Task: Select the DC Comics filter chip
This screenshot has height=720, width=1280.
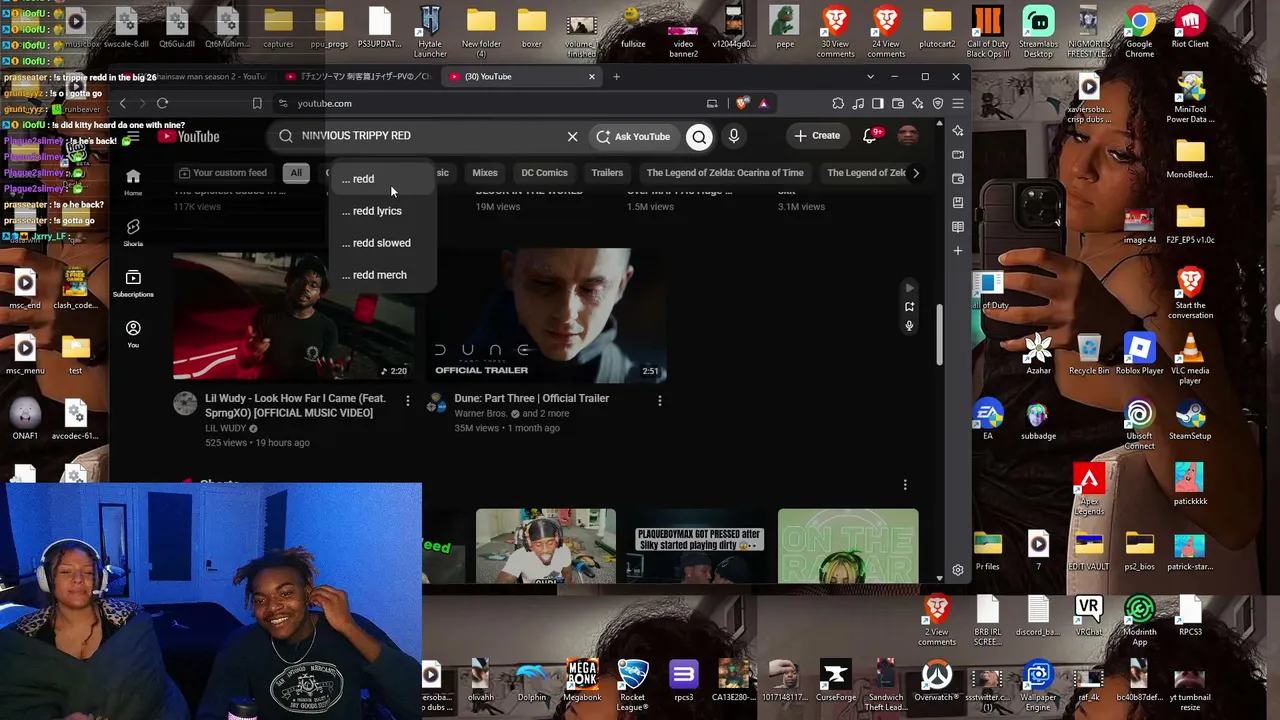Action: pyautogui.click(x=544, y=173)
